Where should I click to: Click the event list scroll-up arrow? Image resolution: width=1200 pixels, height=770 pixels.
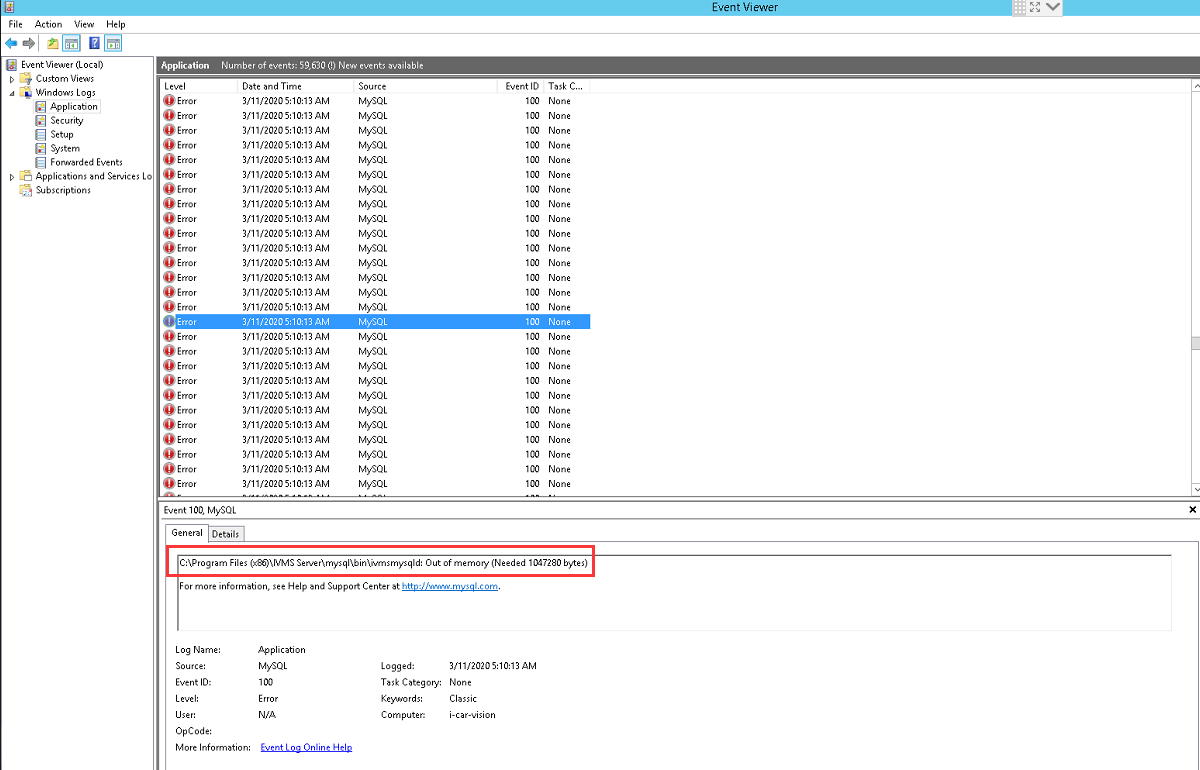tap(1195, 86)
